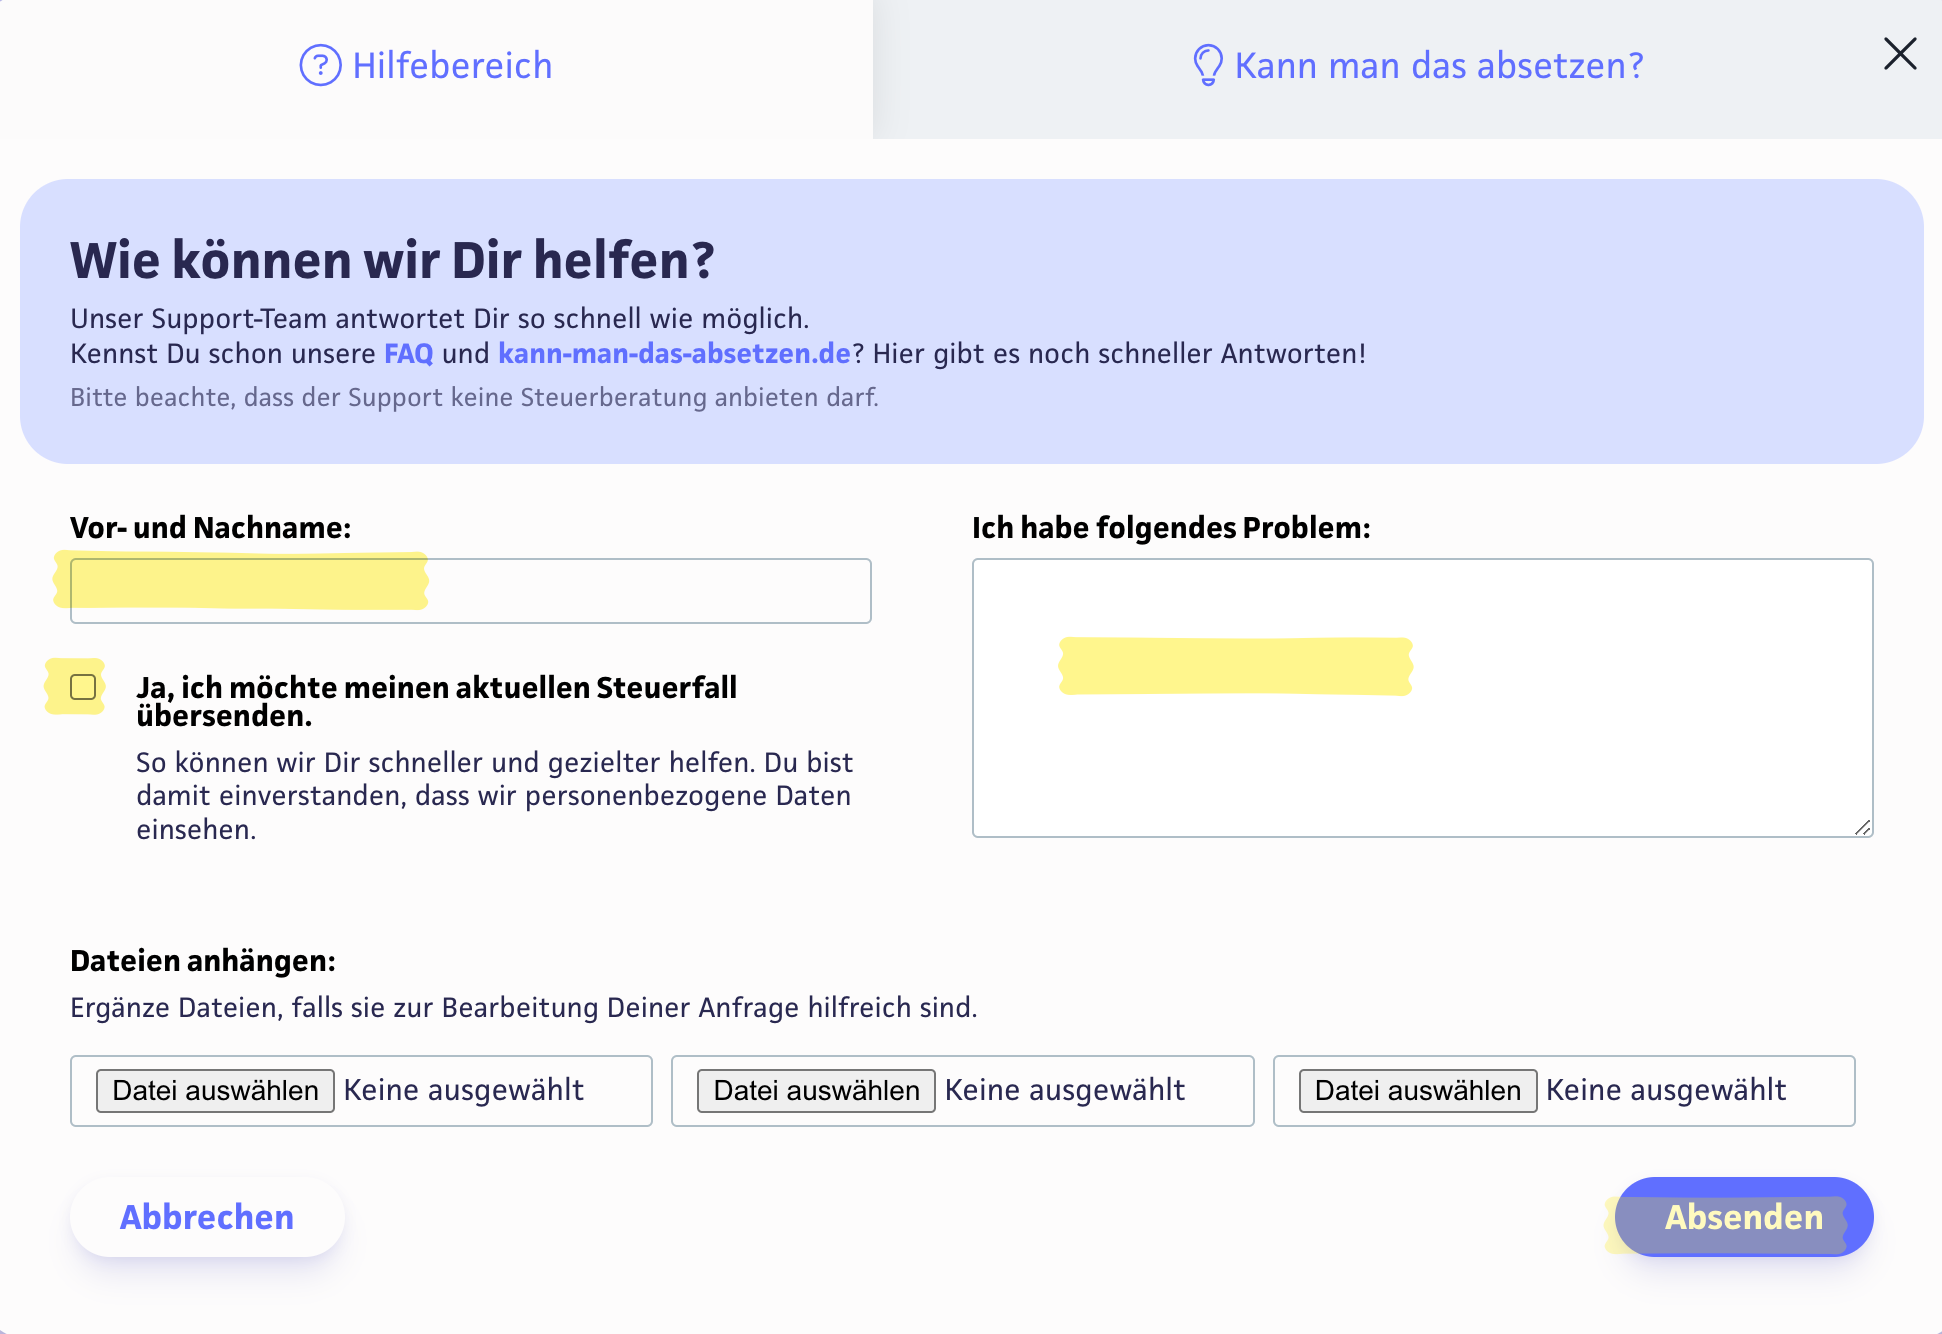
Task: Close the help dialog with the X icon
Action: click(1899, 54)
